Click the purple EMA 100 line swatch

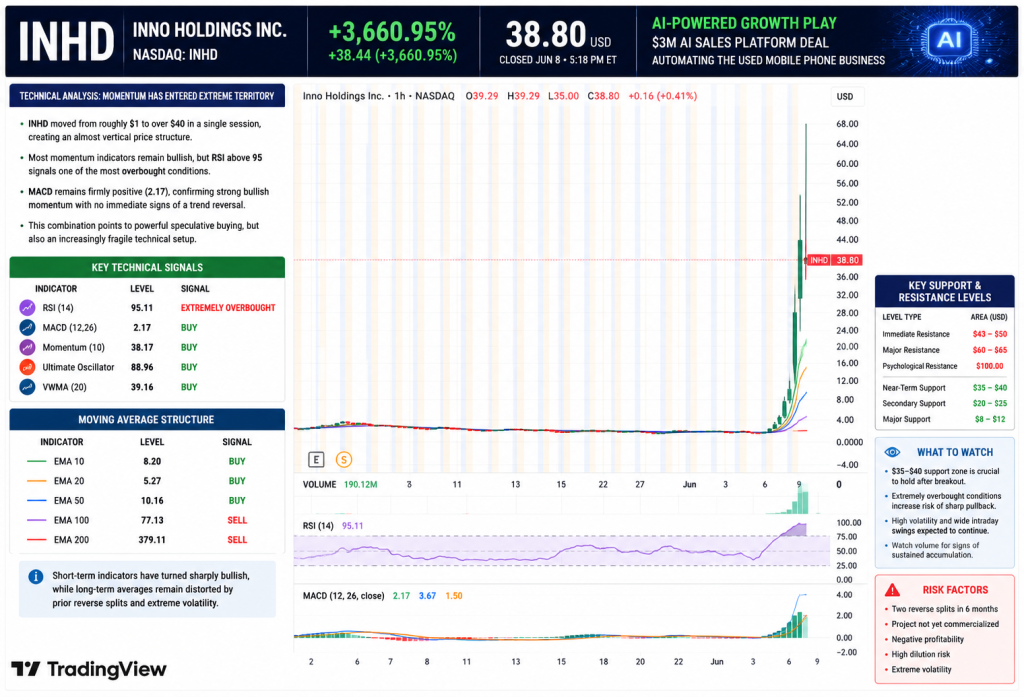click(37, 520)
